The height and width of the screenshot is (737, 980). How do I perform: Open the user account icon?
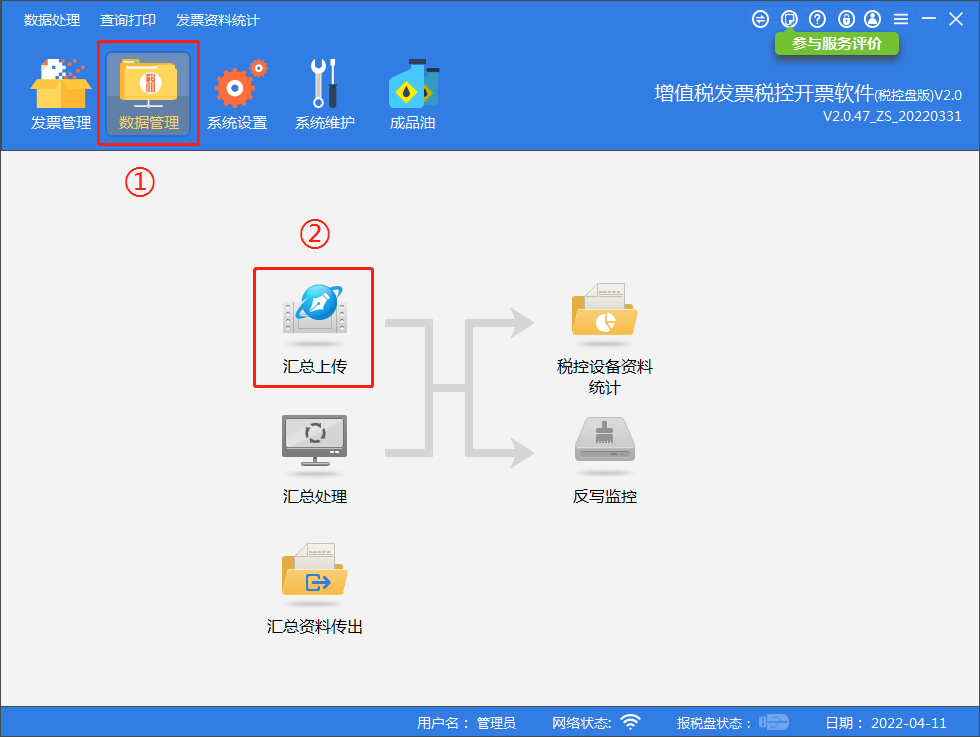click(x=872, y=19)
